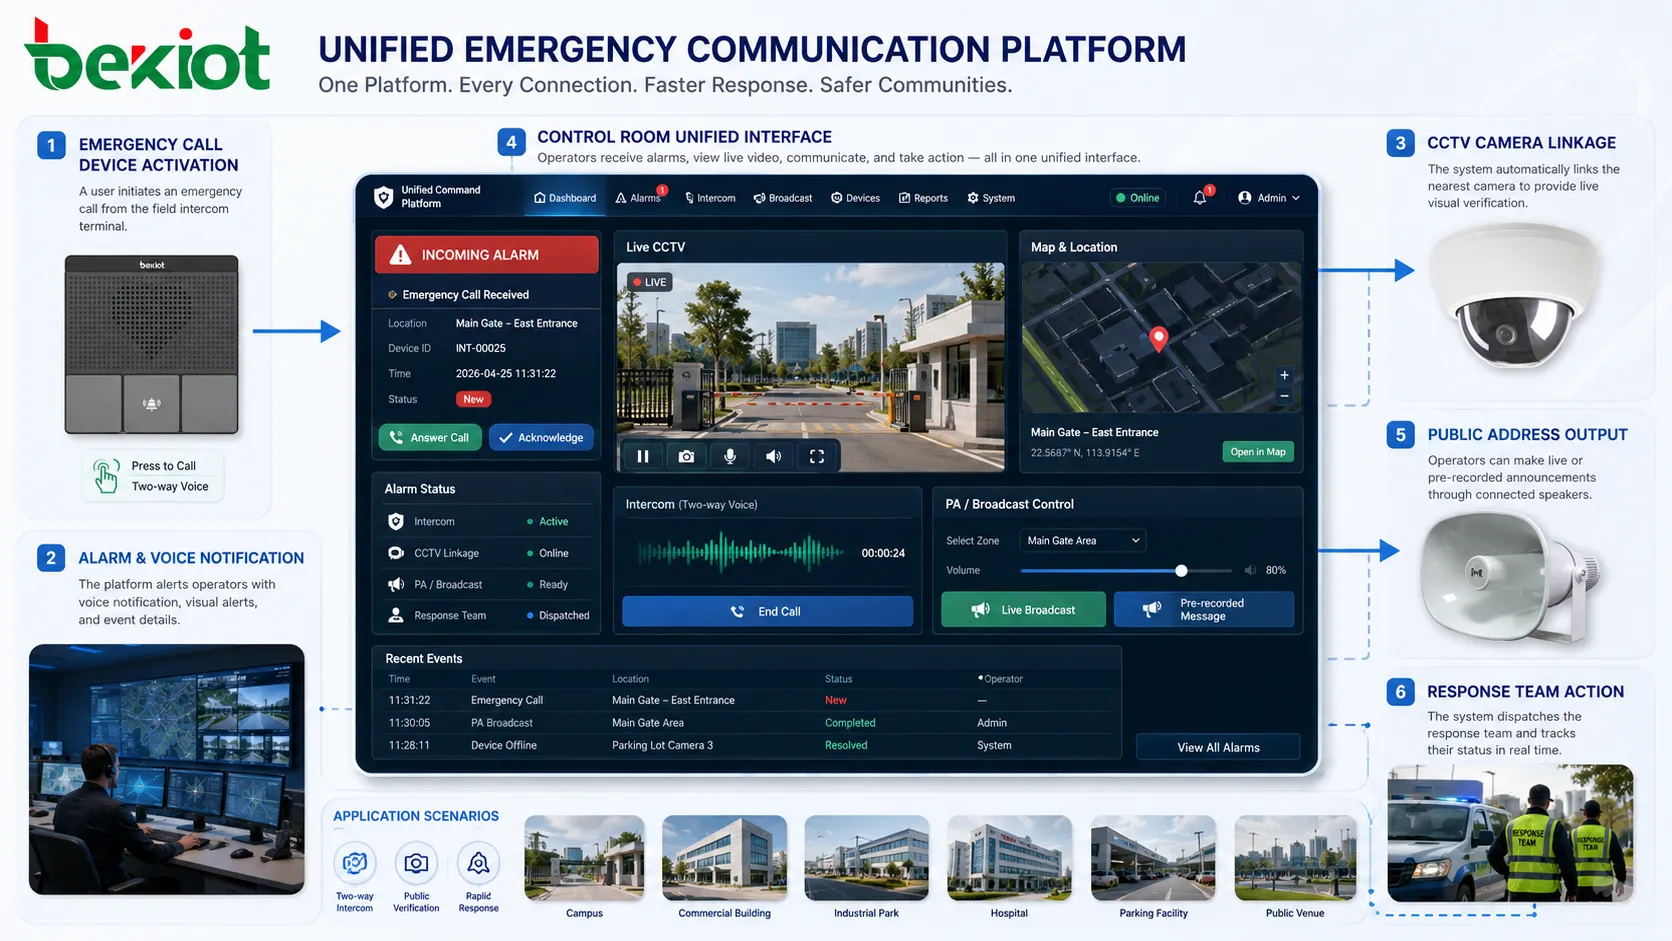Open the Public Venue thumbnail

pos(1295,857)
